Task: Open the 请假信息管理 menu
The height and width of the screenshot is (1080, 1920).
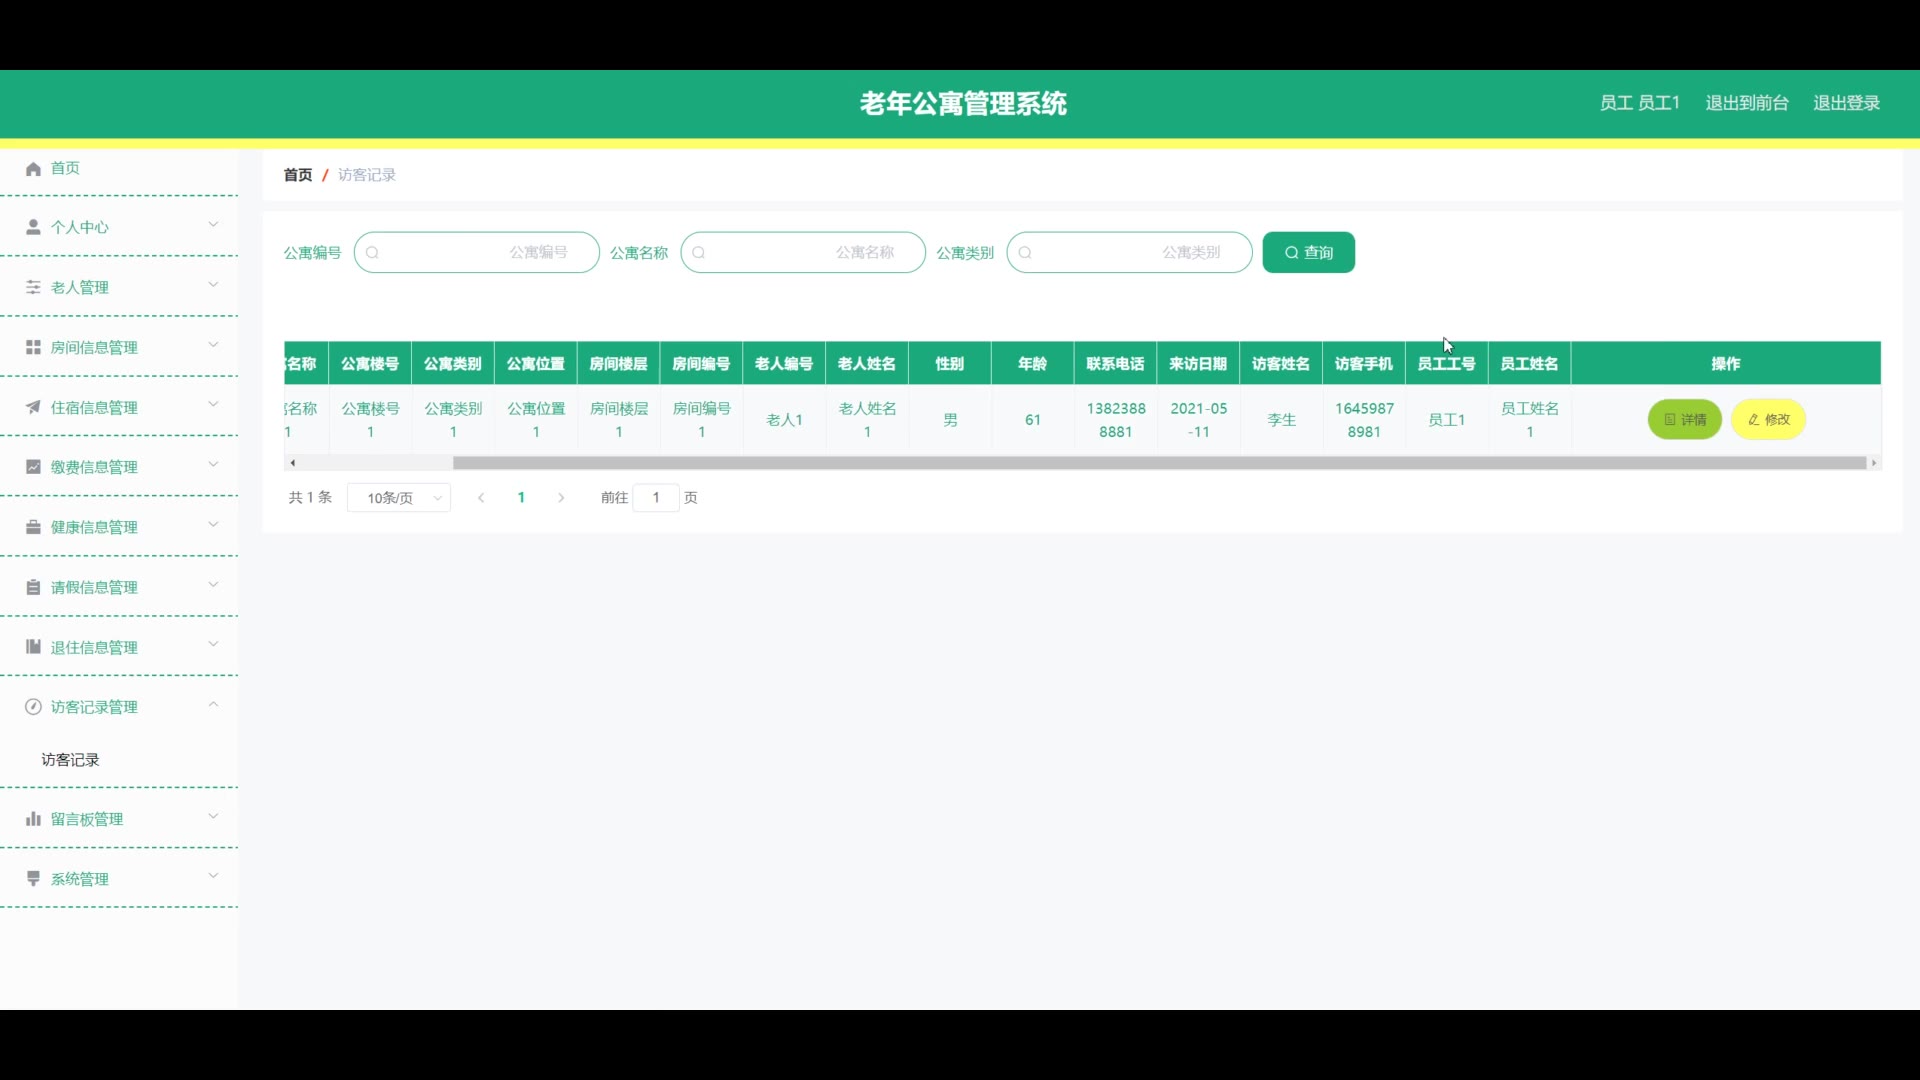Action: click(95, 588)
